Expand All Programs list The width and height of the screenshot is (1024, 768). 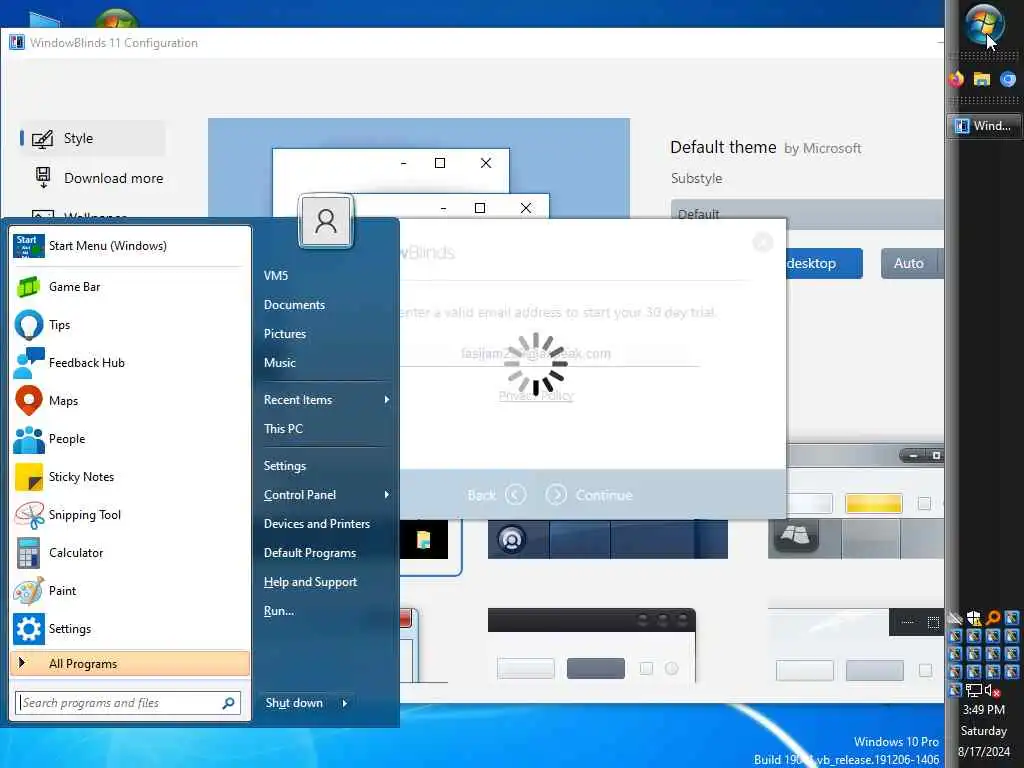(x=131, y=664)
